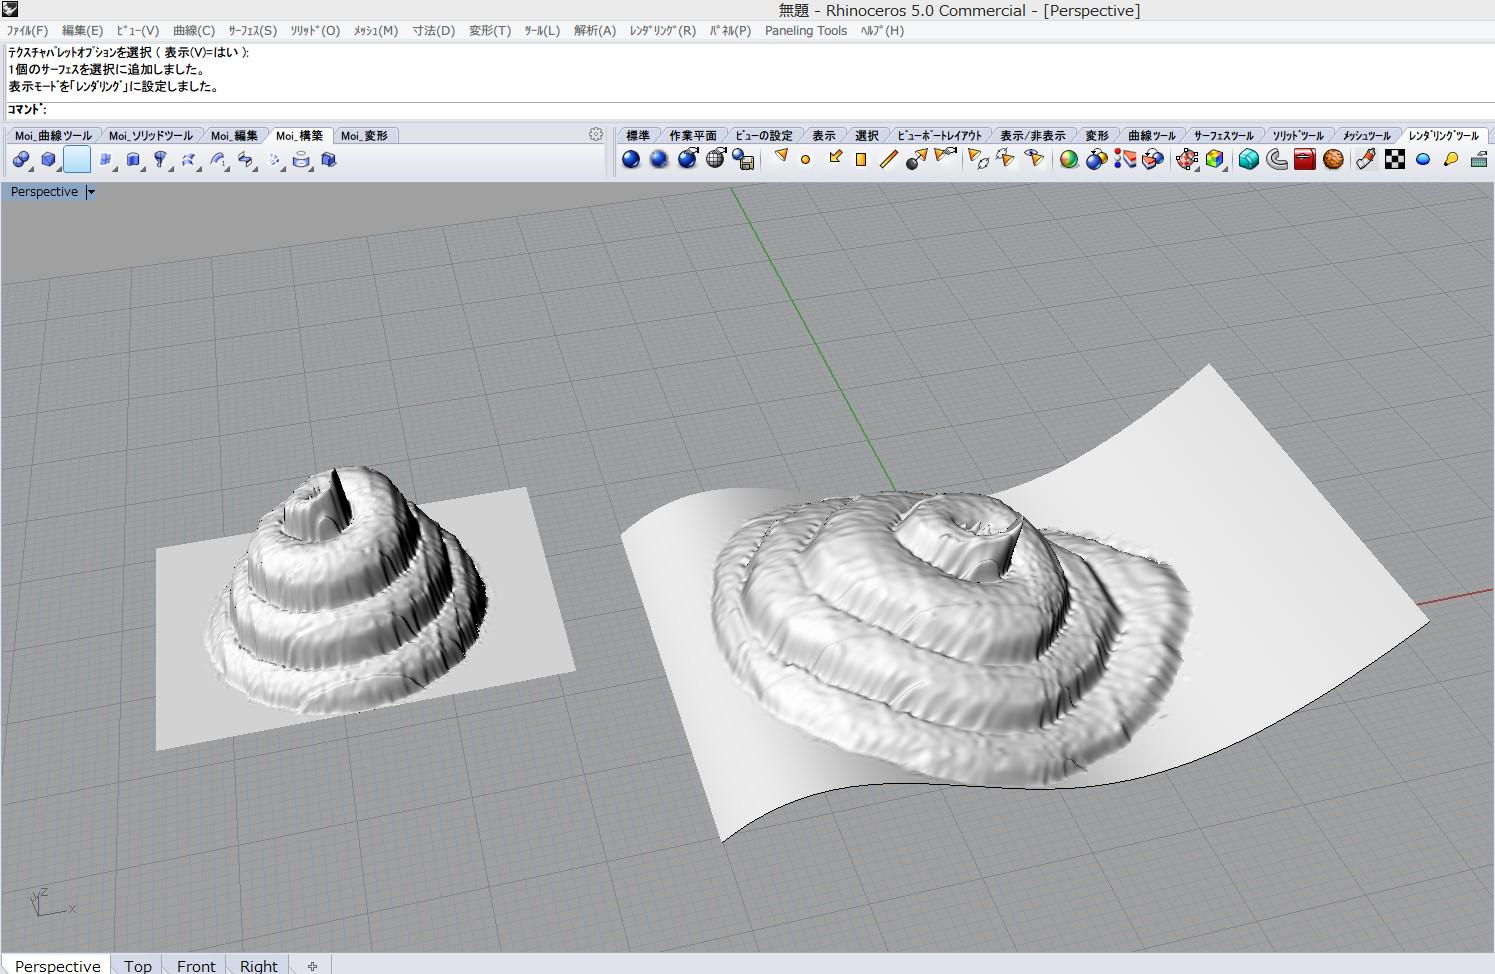Switch to the サーフェスツール toolbar tab
1495x974 pixels.
click(1224, 136)
